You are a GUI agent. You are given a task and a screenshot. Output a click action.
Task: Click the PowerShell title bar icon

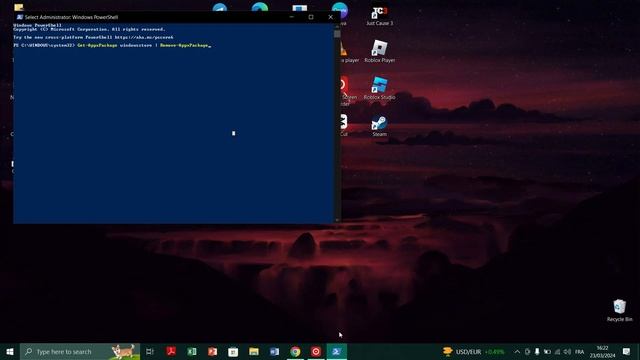19,17
